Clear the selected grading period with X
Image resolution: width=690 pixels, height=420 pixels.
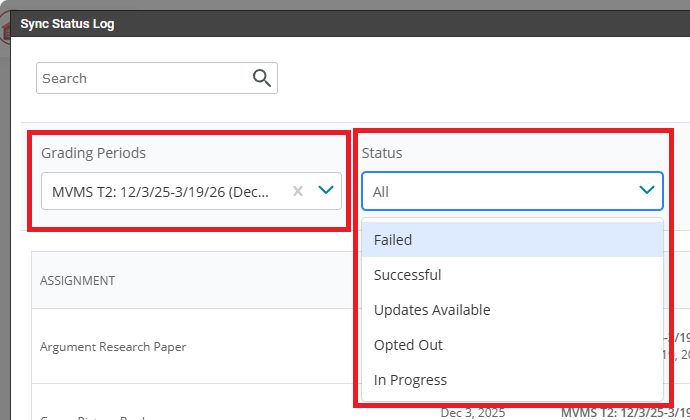point(297,191)
